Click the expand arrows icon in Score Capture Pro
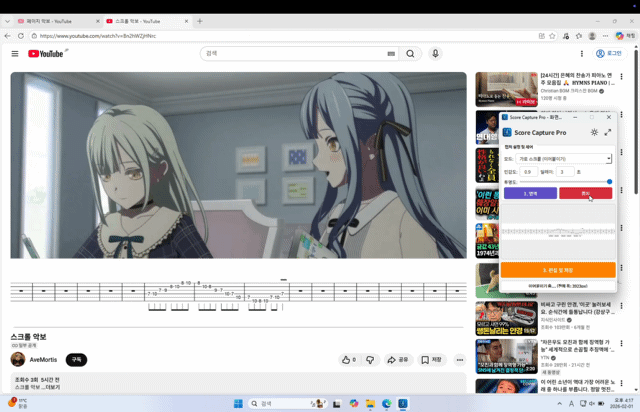Viewport: 640px width, 412px height. click(x=608, y=132)
